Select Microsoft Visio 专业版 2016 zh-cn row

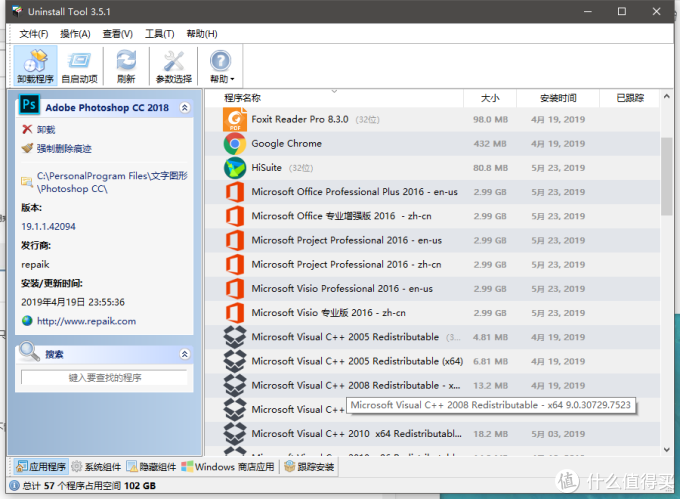pos(432,313)
